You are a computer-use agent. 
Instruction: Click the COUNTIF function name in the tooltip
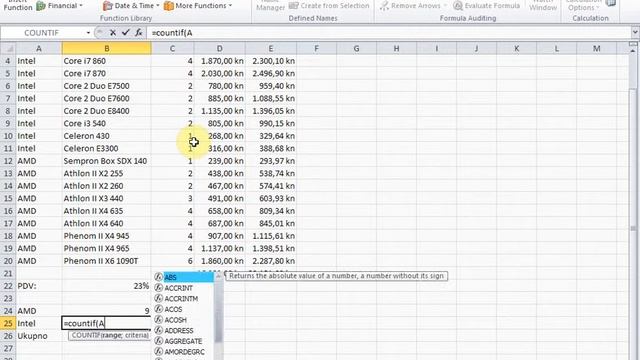(86, 335)
